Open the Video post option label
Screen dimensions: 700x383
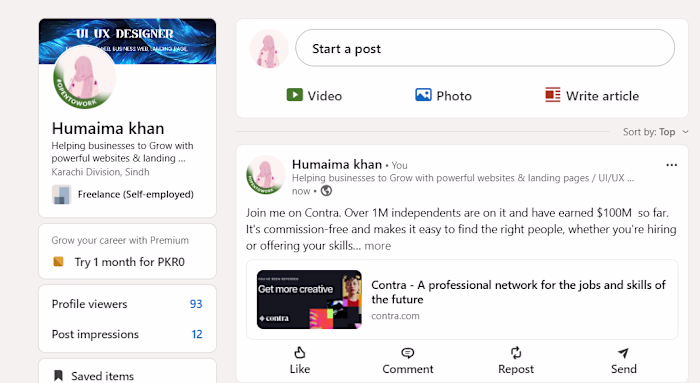pyautogui.click(x=325, y=96)
